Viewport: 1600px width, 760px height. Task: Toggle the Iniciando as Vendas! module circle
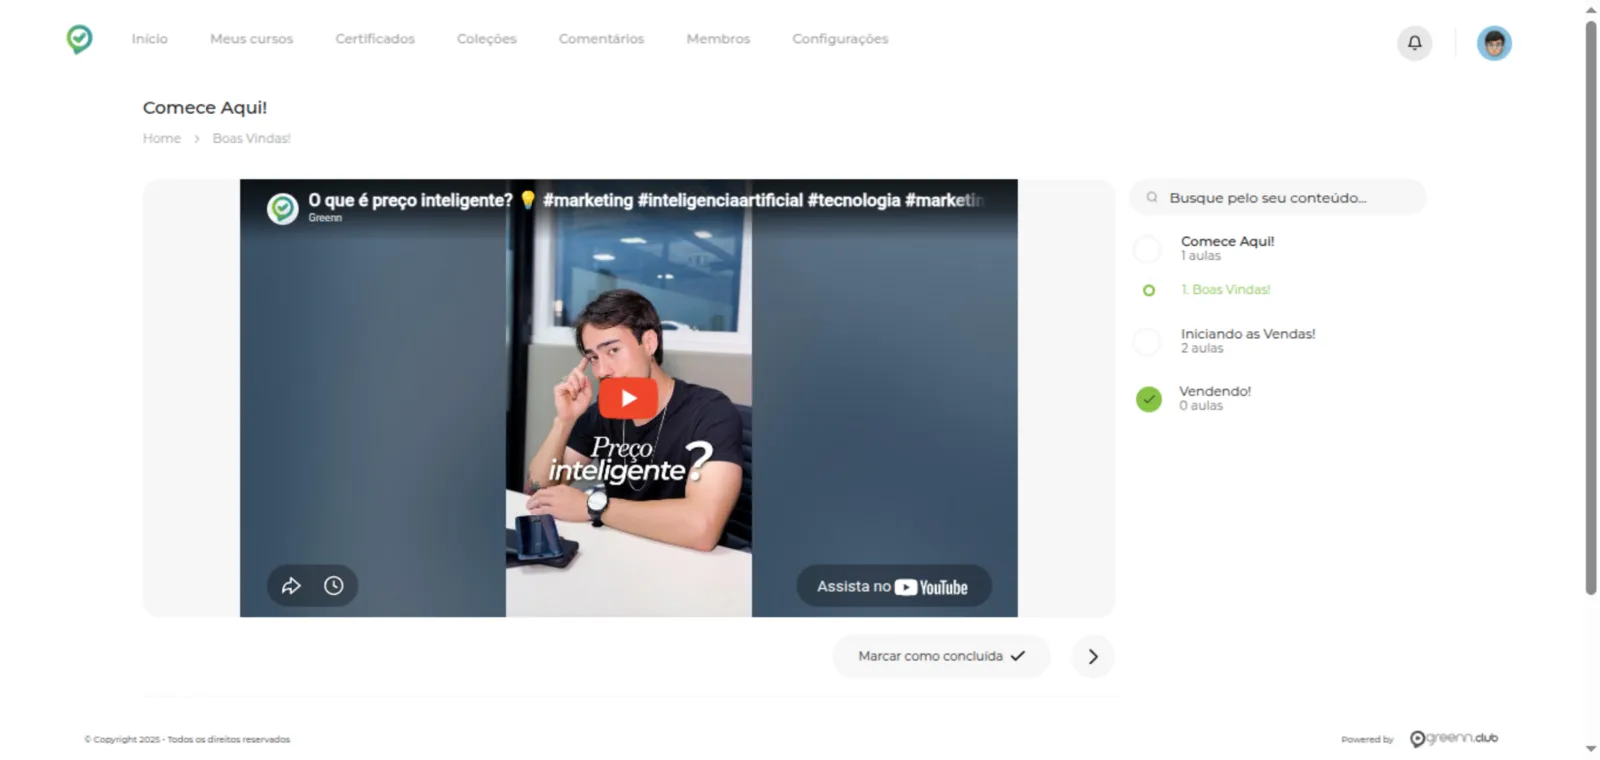pos(1148,342)
